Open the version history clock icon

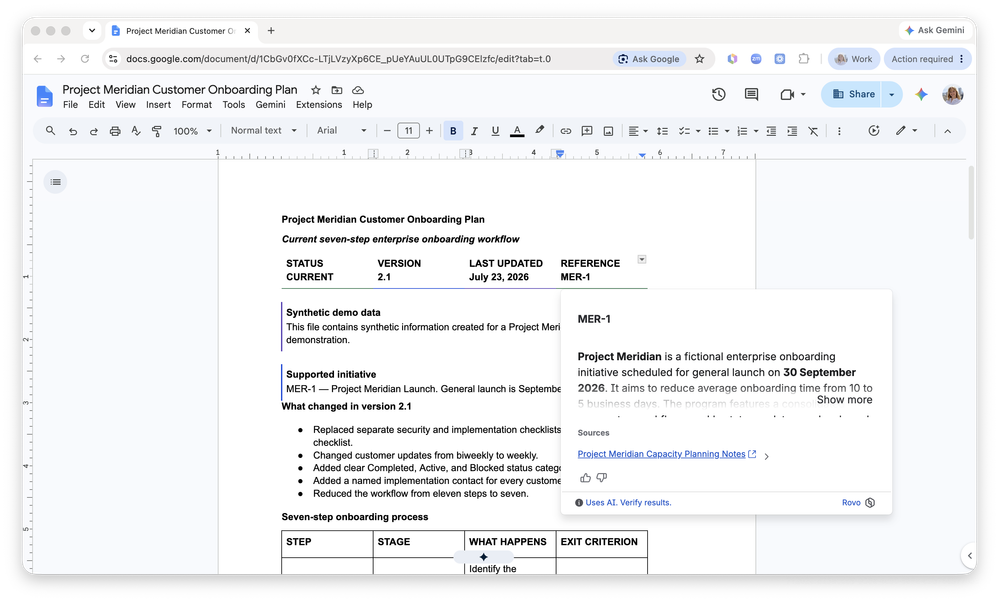coord(719,94)
